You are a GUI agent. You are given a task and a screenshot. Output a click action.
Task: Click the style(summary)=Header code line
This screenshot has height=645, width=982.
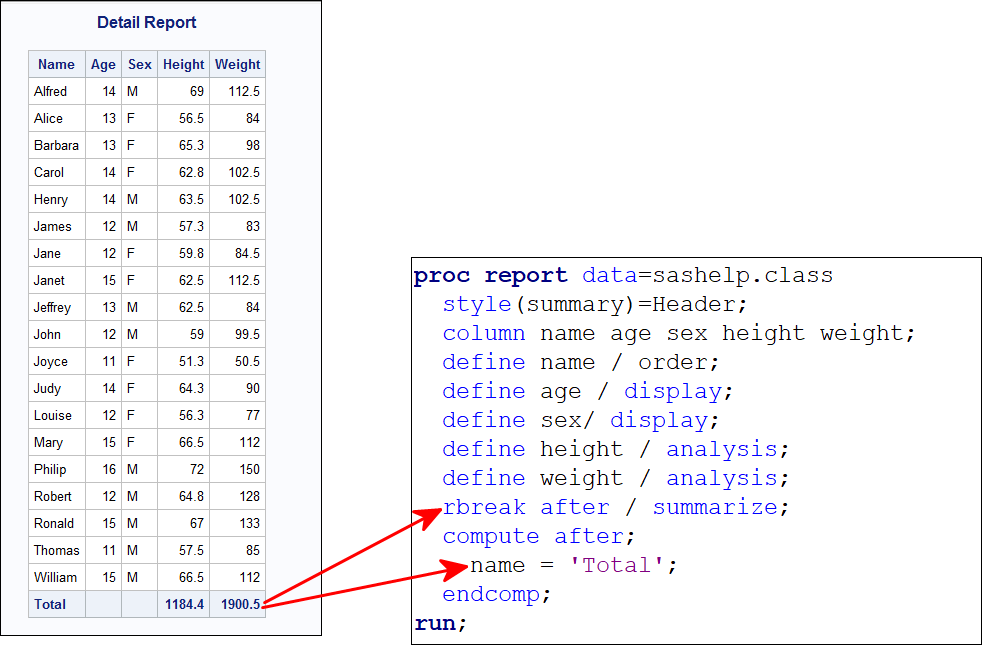pos(595,305)
